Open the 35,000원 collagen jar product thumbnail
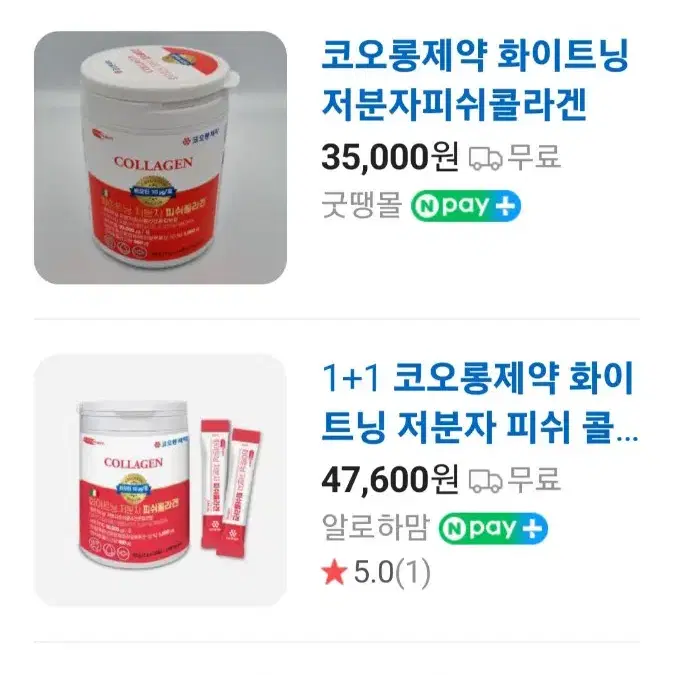This screenshot has width=675, height=675. coord(160,157)
